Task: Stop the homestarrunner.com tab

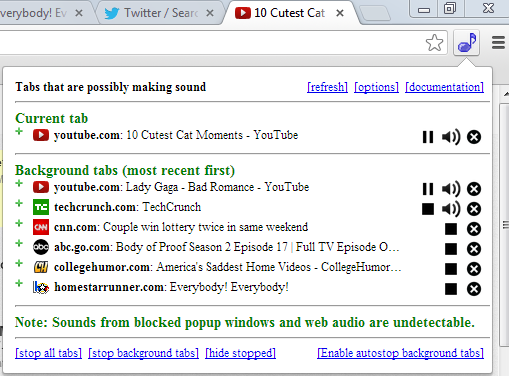Action: (451, 289)
